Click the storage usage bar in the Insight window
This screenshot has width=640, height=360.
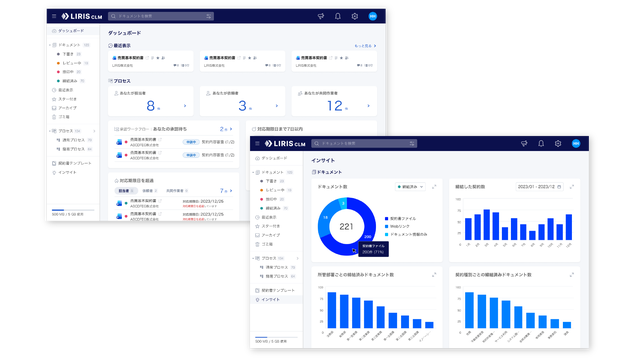coord(276,337)
